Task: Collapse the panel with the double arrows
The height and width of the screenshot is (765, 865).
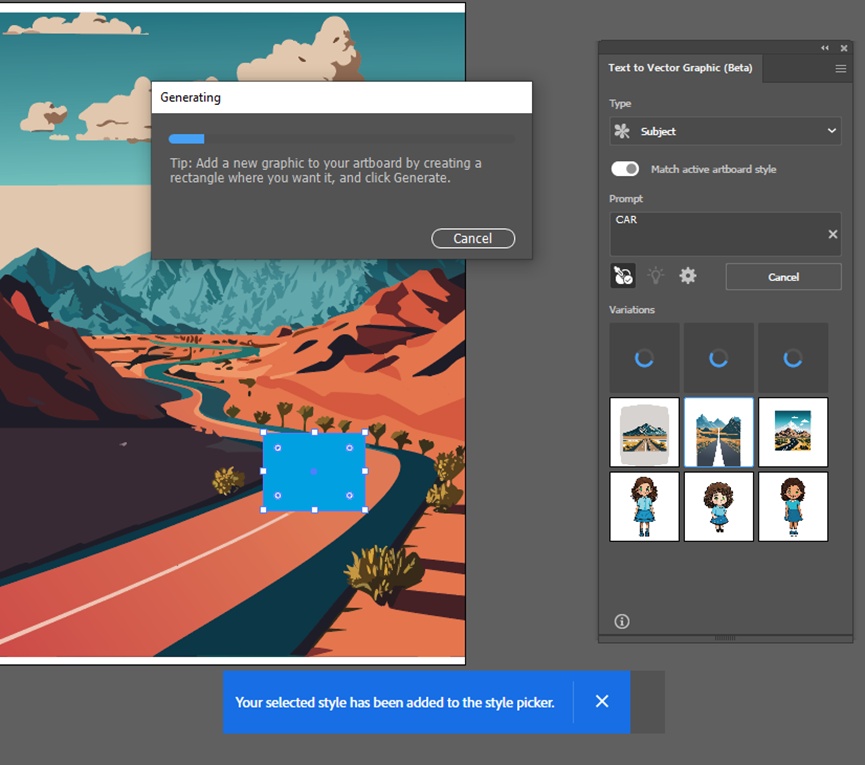Action: point(825,48)
